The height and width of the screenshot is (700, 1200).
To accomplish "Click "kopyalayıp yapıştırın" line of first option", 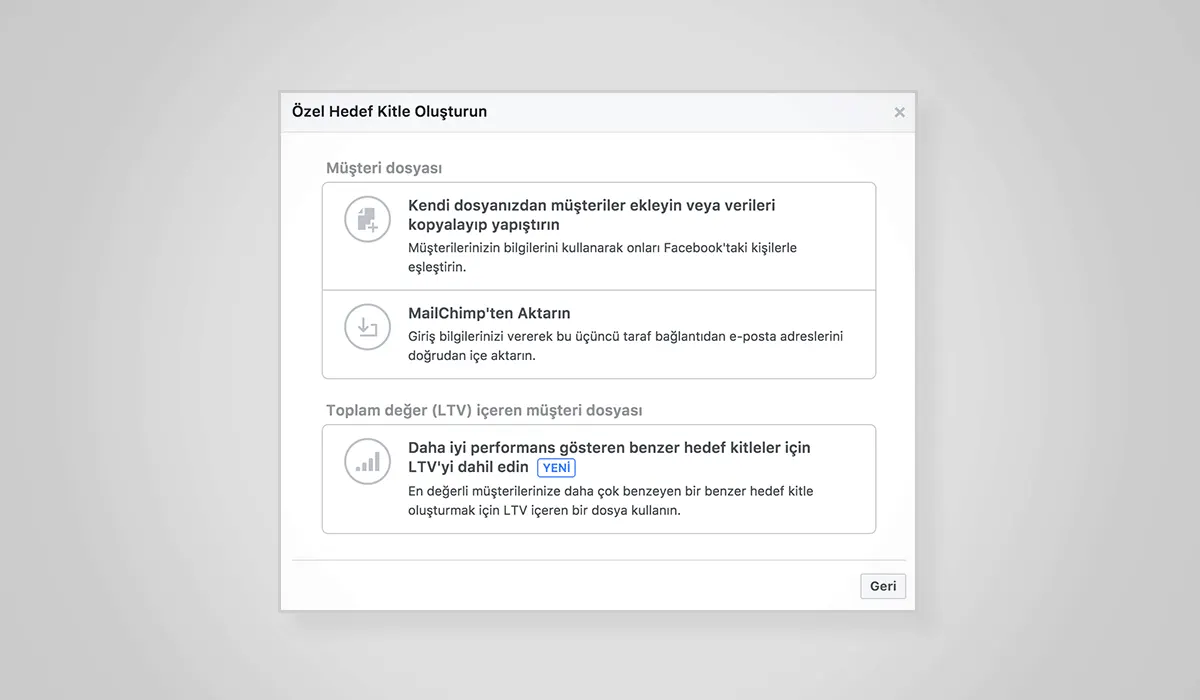I will [x=484, y=225].
